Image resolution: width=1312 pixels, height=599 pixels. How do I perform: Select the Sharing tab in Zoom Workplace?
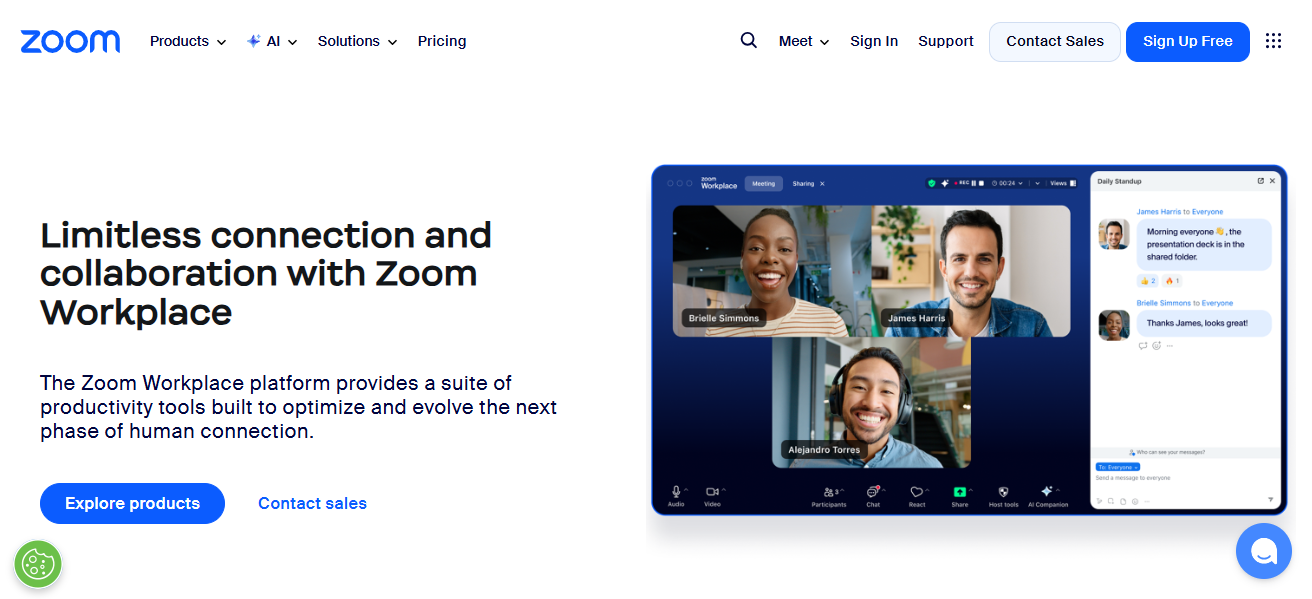(803, 184)
